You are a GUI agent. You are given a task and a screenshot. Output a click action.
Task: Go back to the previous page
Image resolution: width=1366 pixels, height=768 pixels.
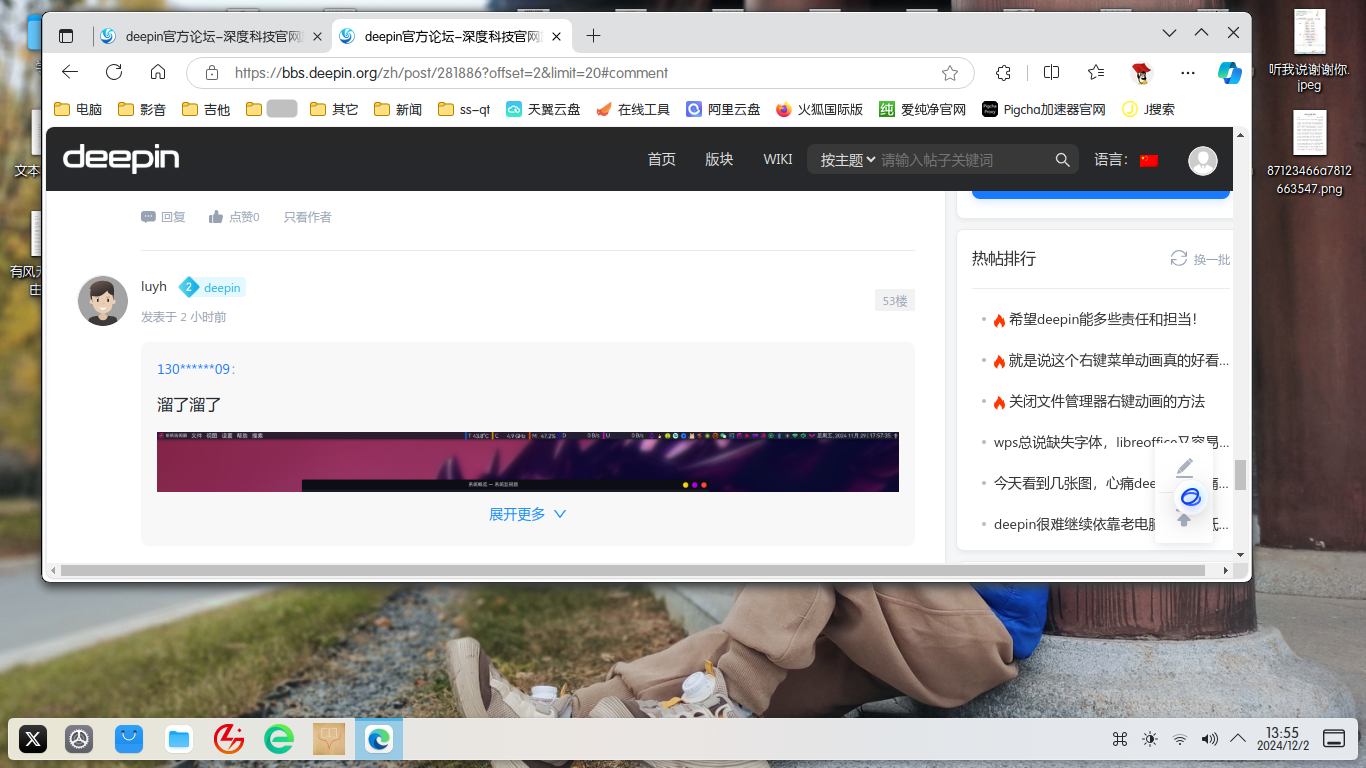click(x=70, y=72)
